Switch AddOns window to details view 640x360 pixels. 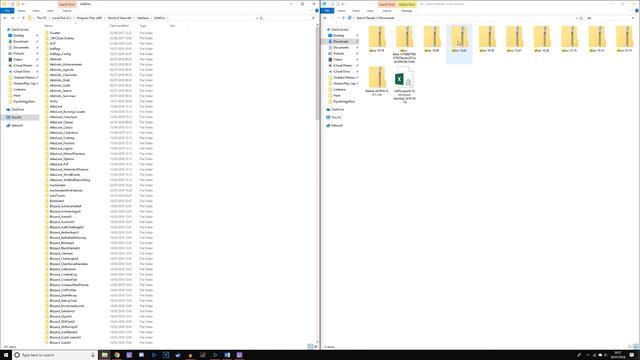[310, 347]
